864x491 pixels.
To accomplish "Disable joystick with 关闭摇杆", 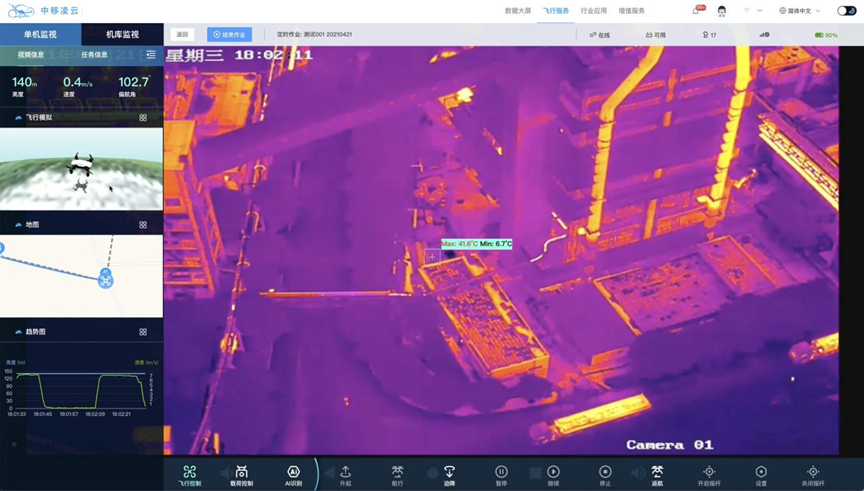I will pyautogui.click(x=813, y=475).
